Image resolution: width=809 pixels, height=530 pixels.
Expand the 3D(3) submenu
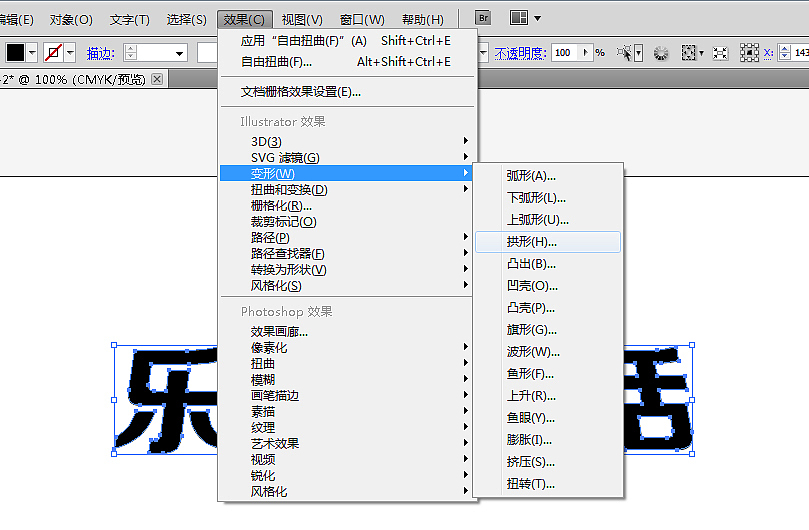point(346,141)
